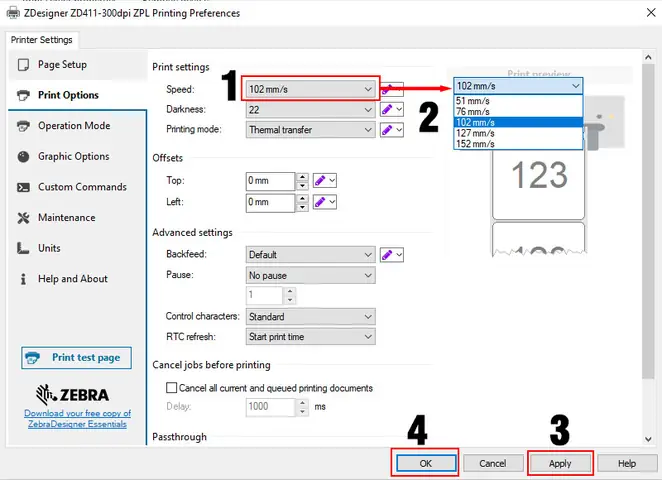The height and width of the screenshot is (480, 662).
Task: Select the Printer Settings tab
Action: click(42, 40)
